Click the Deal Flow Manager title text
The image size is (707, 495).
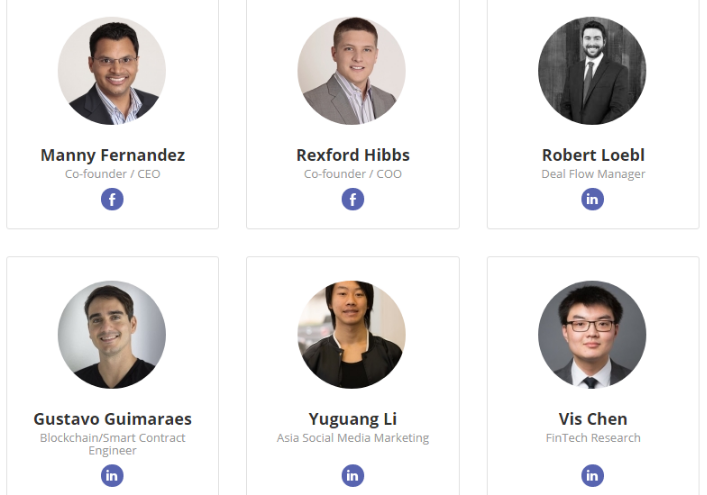(x=593, y=174)
